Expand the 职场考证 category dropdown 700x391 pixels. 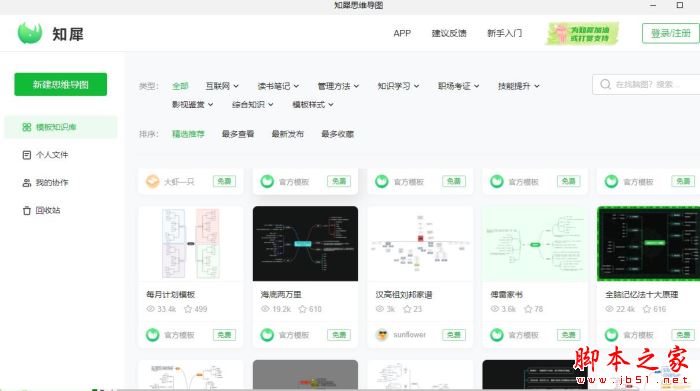pyautogui.click(x=458, y=86)
